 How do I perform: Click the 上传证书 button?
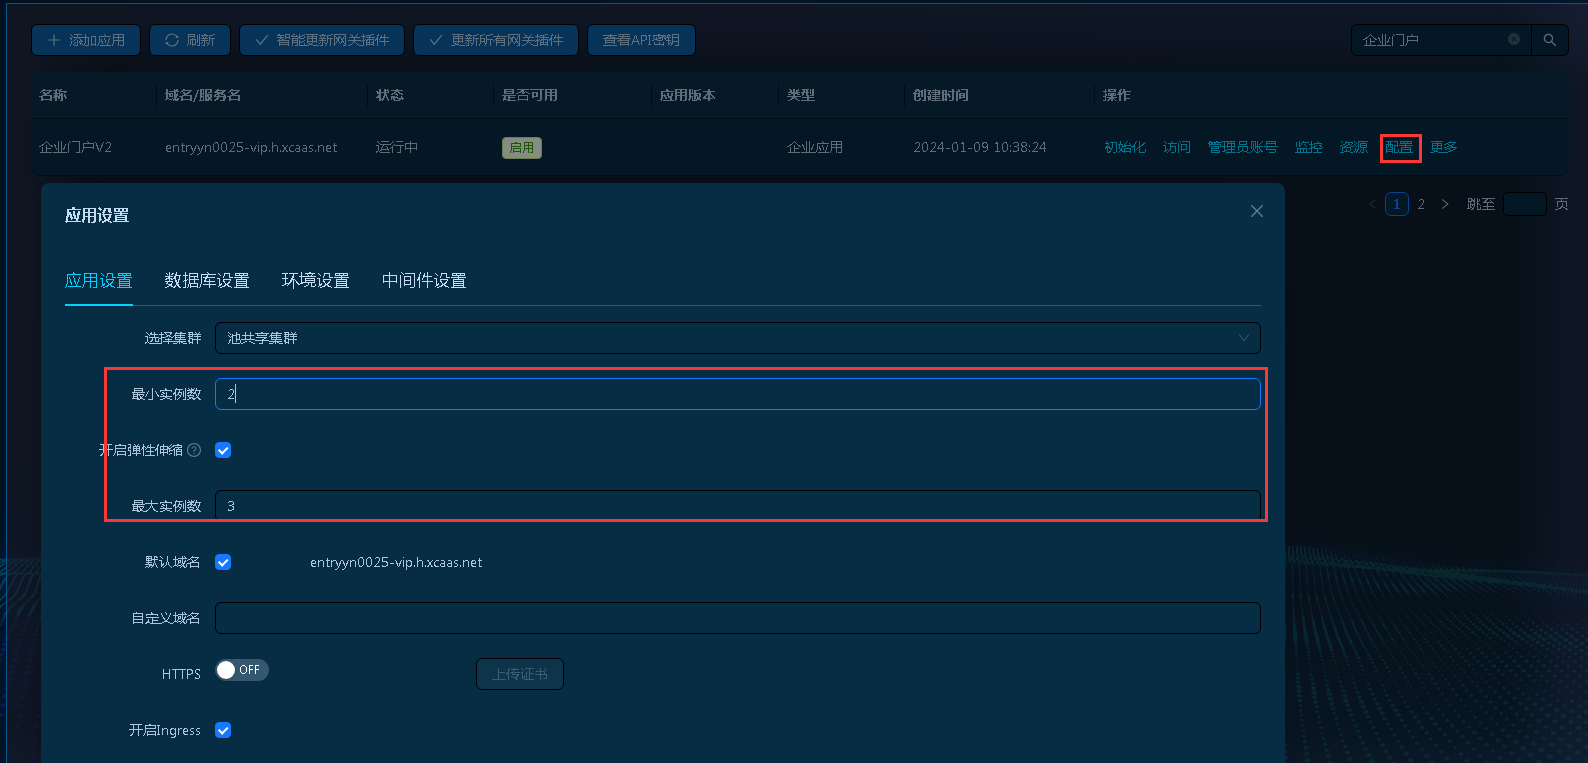coord(520,674)
